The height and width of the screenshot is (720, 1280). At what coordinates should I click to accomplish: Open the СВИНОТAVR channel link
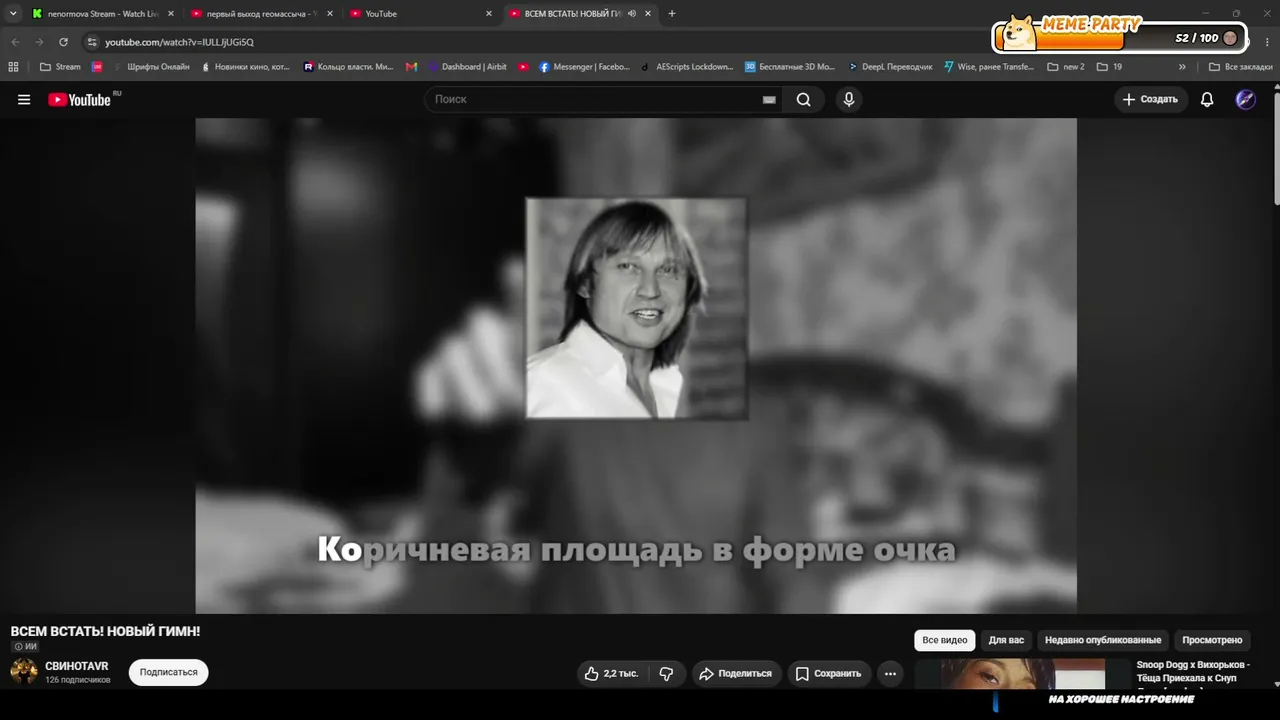point(77,666)
